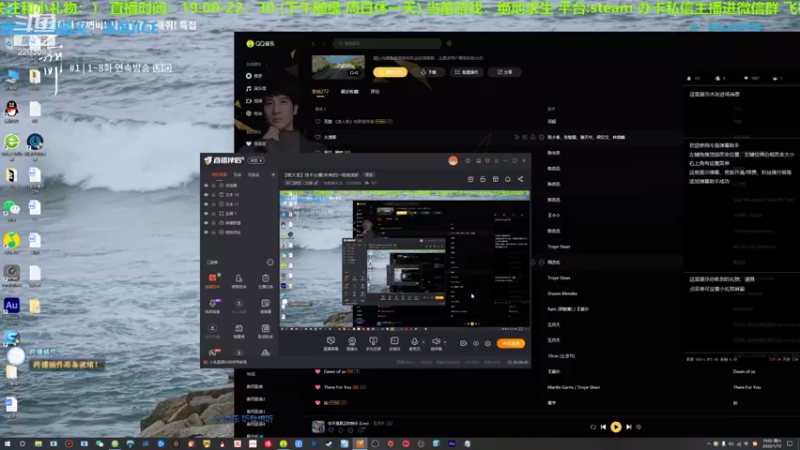Download the hovered song row in QQ Music
800x450 pixels.
(533, 137)
